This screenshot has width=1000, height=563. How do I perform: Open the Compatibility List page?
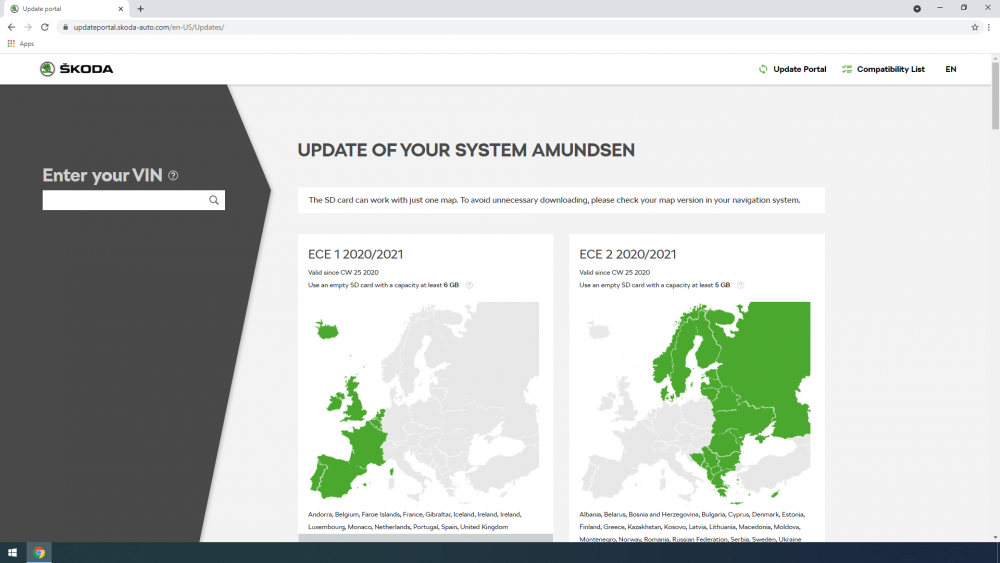coord(883,69)
